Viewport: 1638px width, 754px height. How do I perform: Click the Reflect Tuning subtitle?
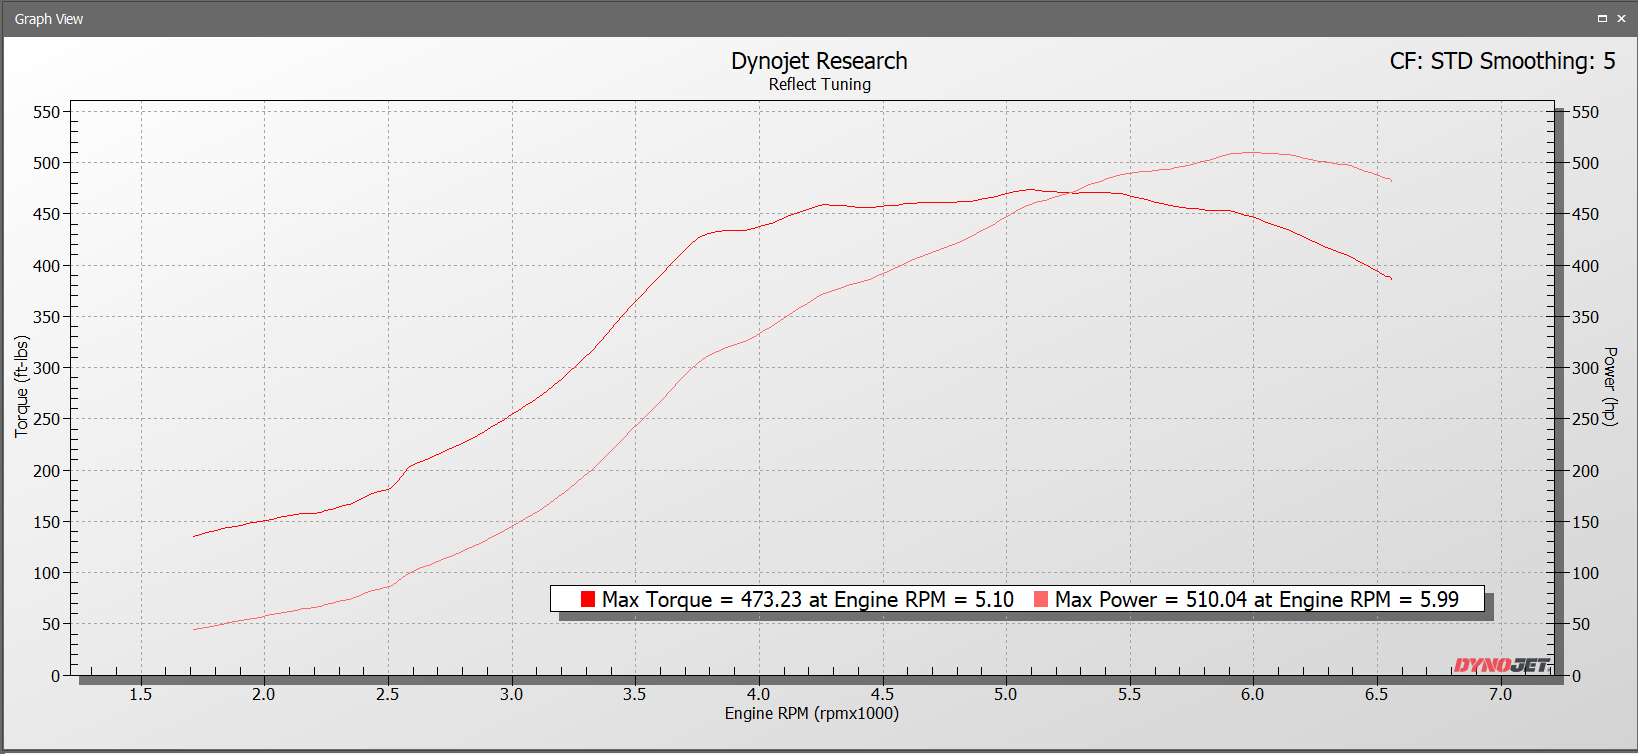[x=819, y=85]
